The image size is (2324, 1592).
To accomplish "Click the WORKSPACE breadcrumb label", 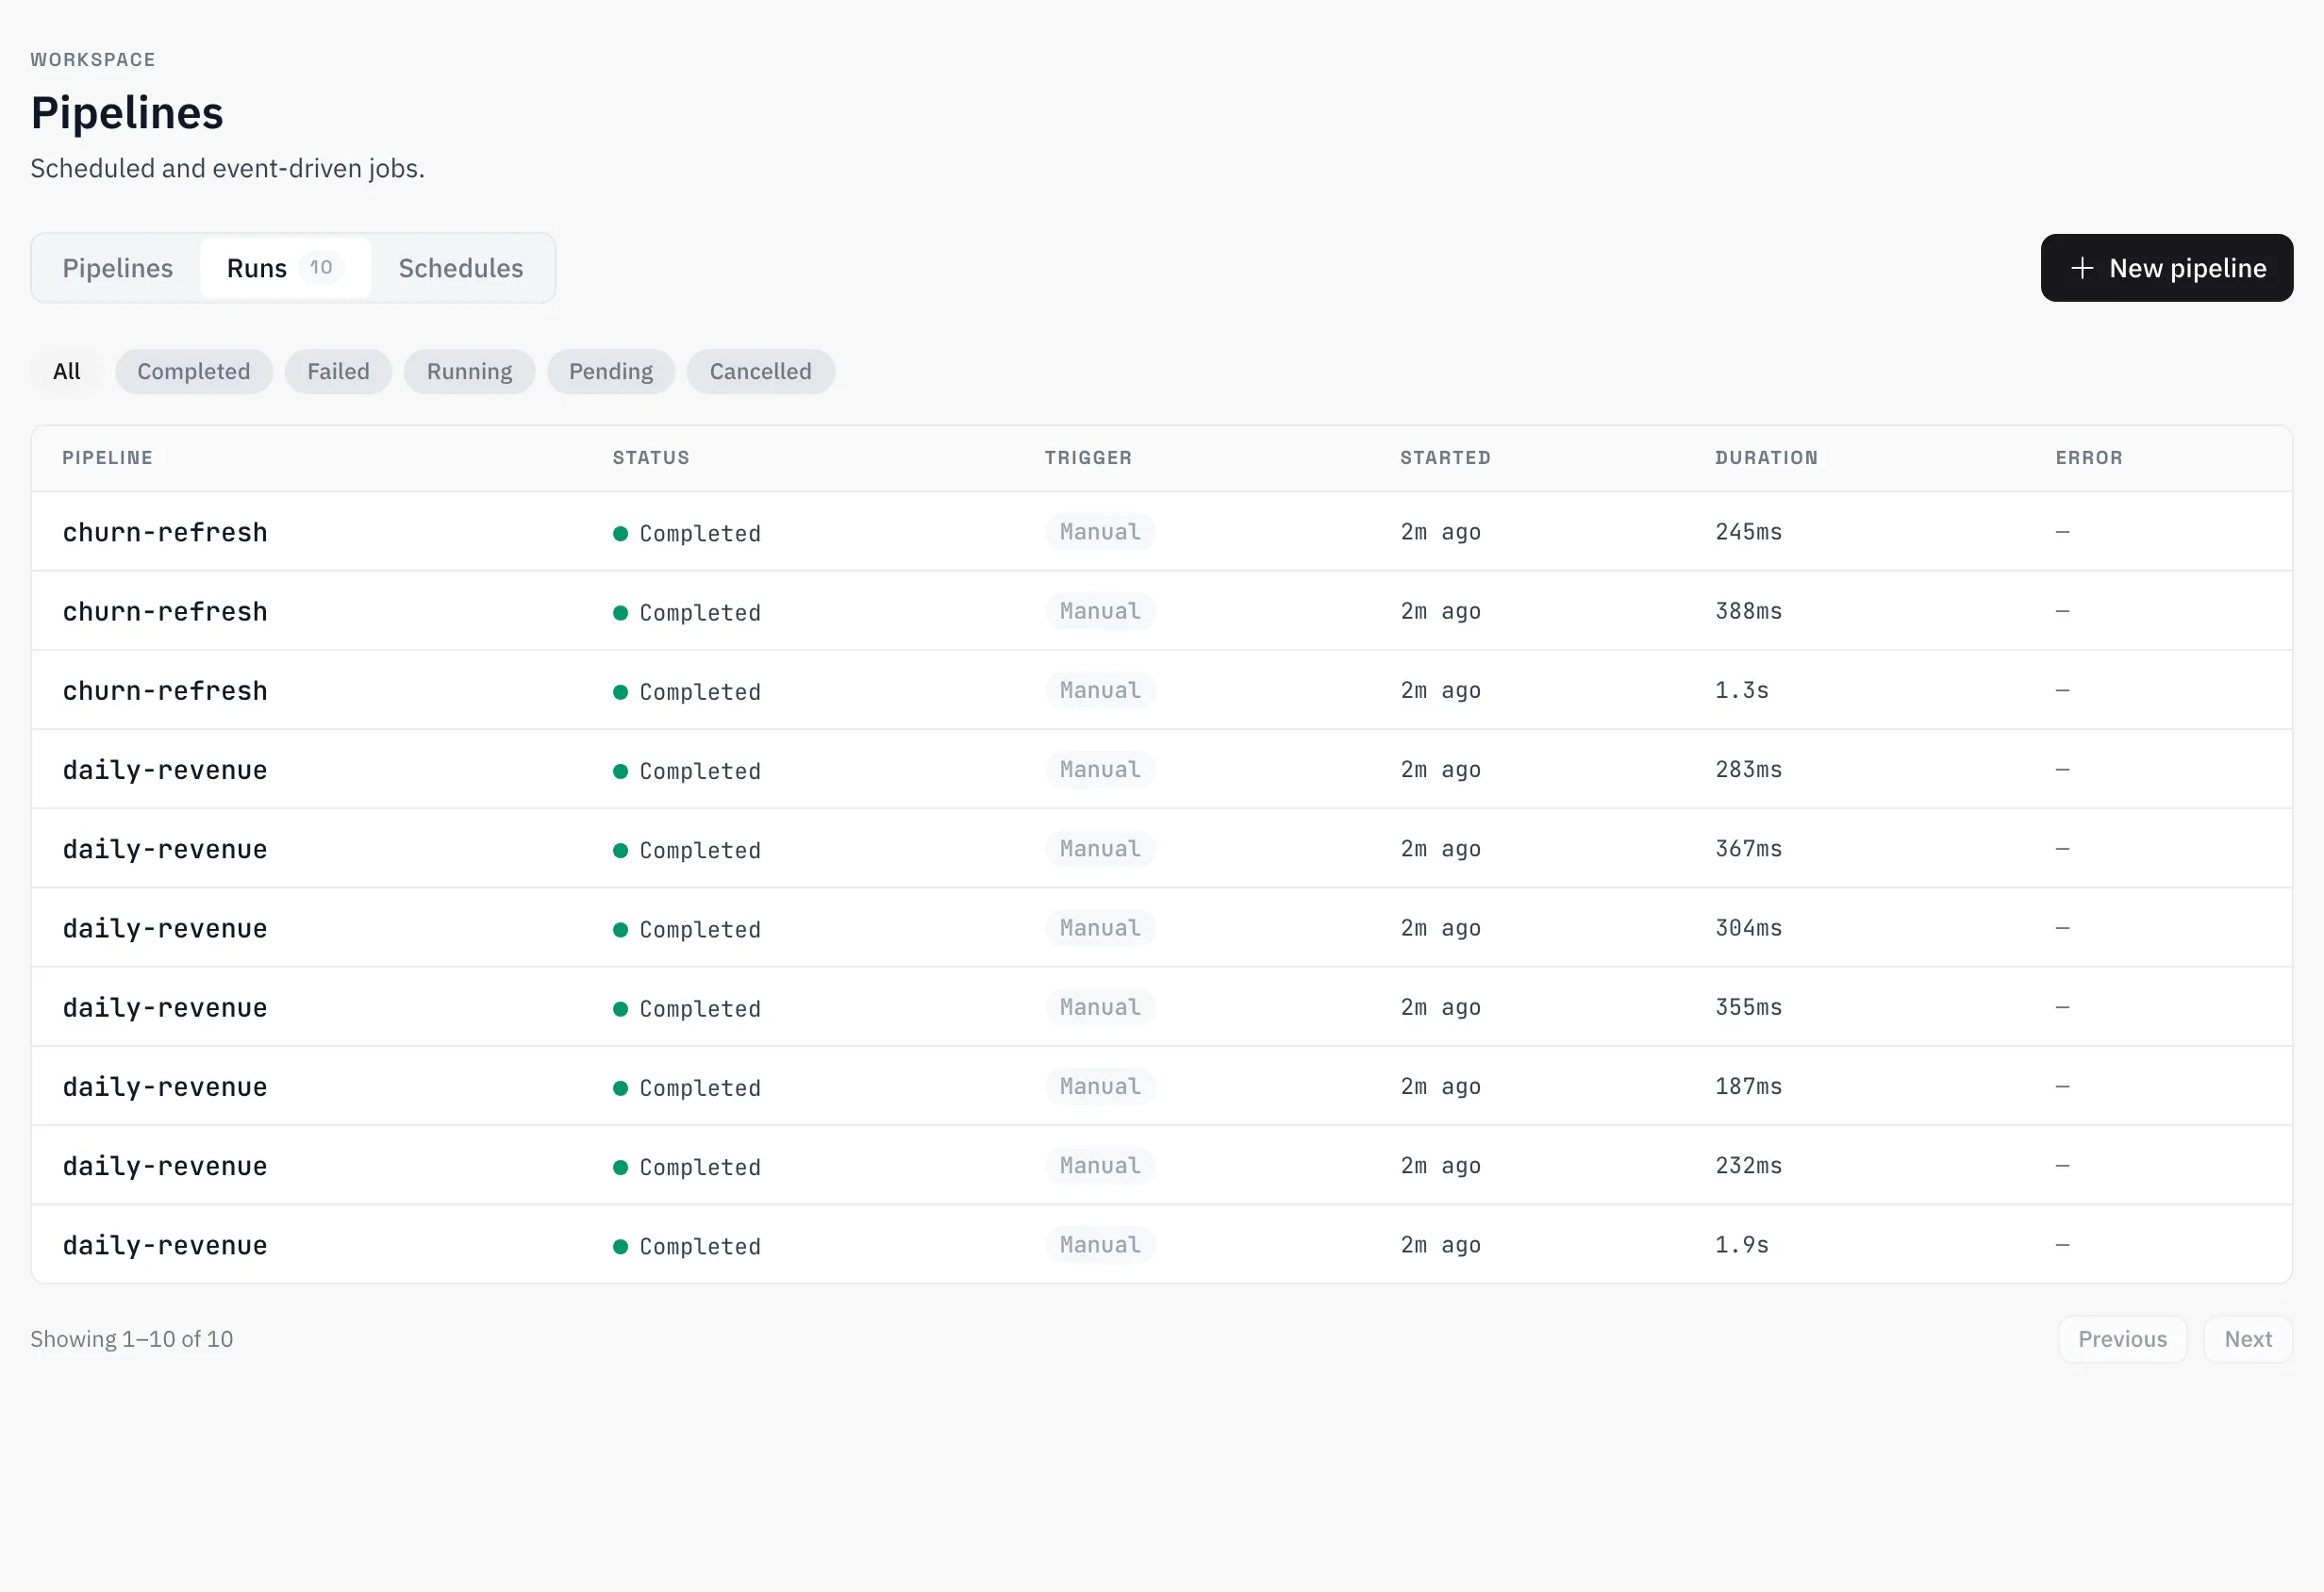I will (93, 60).
